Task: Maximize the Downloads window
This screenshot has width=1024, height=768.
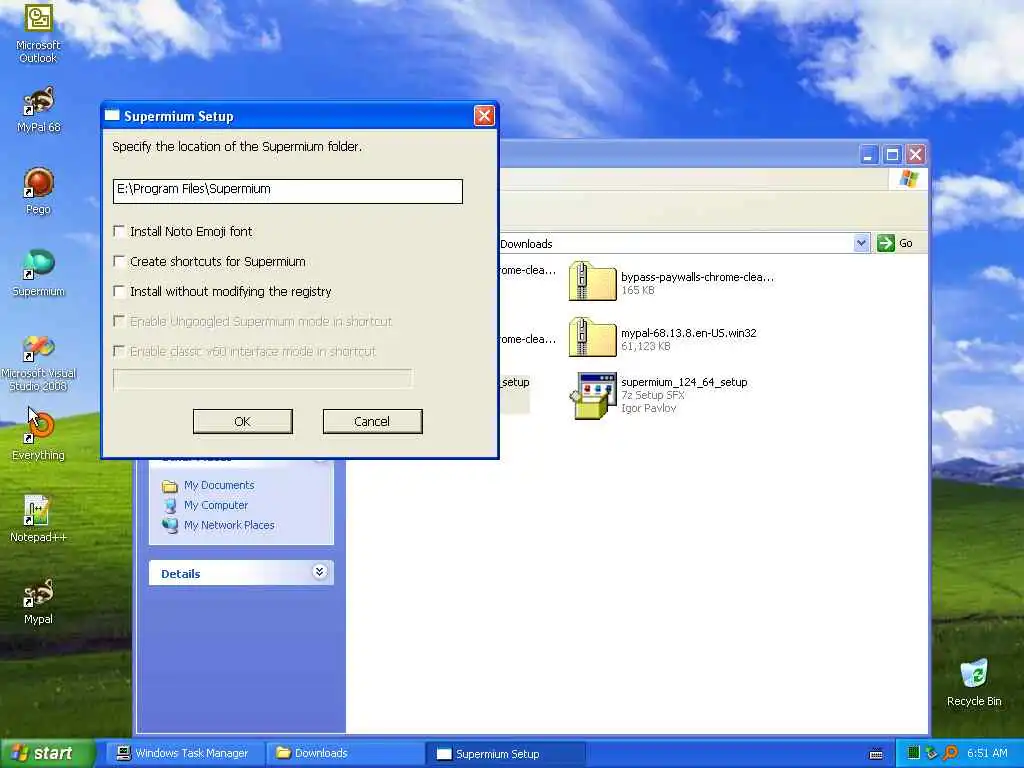Action: tap(892, 155)
